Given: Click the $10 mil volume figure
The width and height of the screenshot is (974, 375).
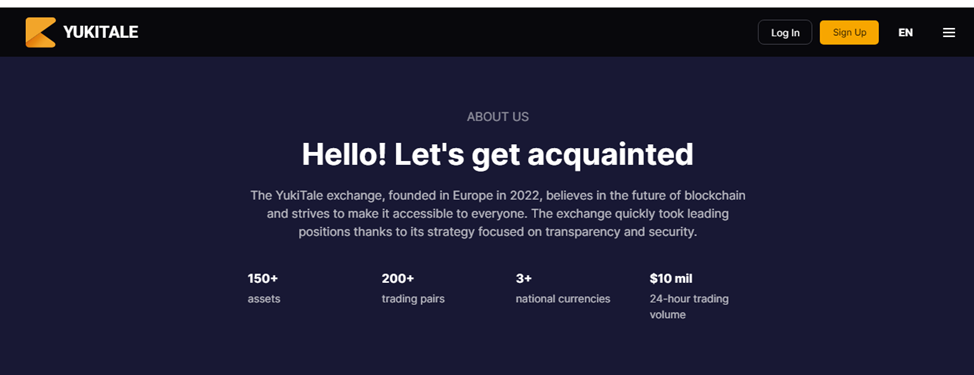Looking at the screenshot, I should 671,278.
